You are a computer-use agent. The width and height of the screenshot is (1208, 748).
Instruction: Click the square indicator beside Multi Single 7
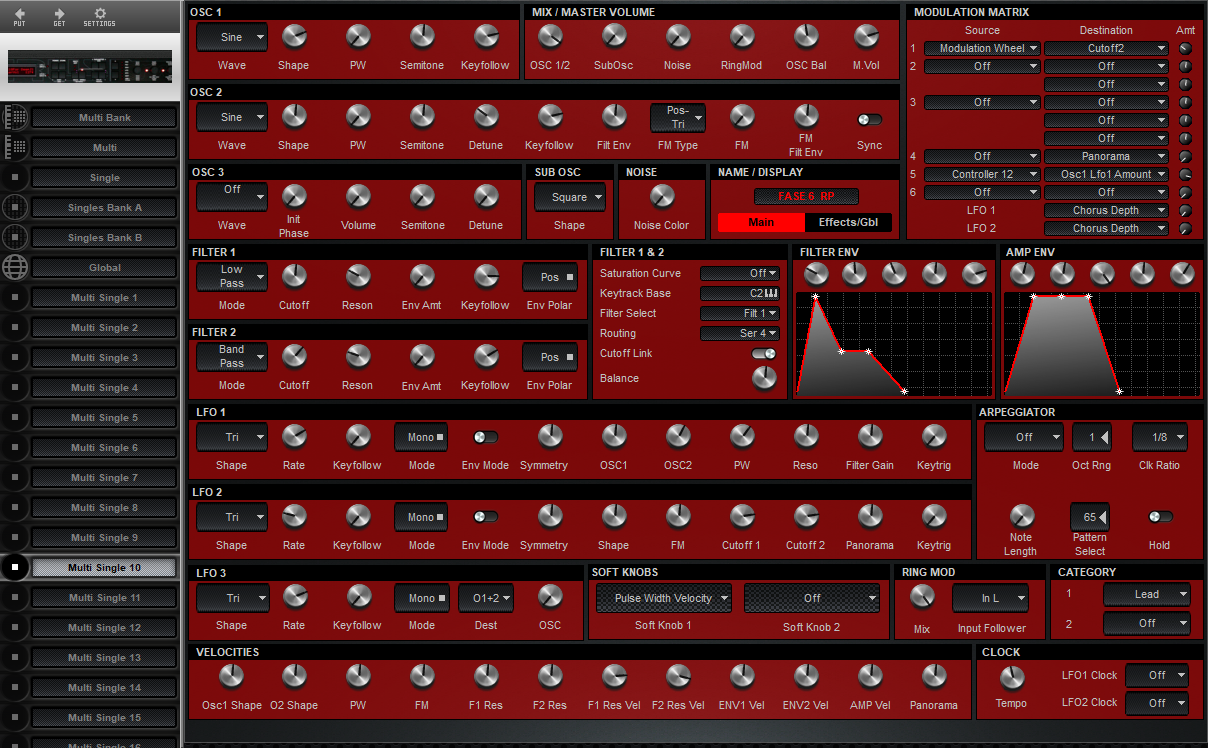point(15,477)
